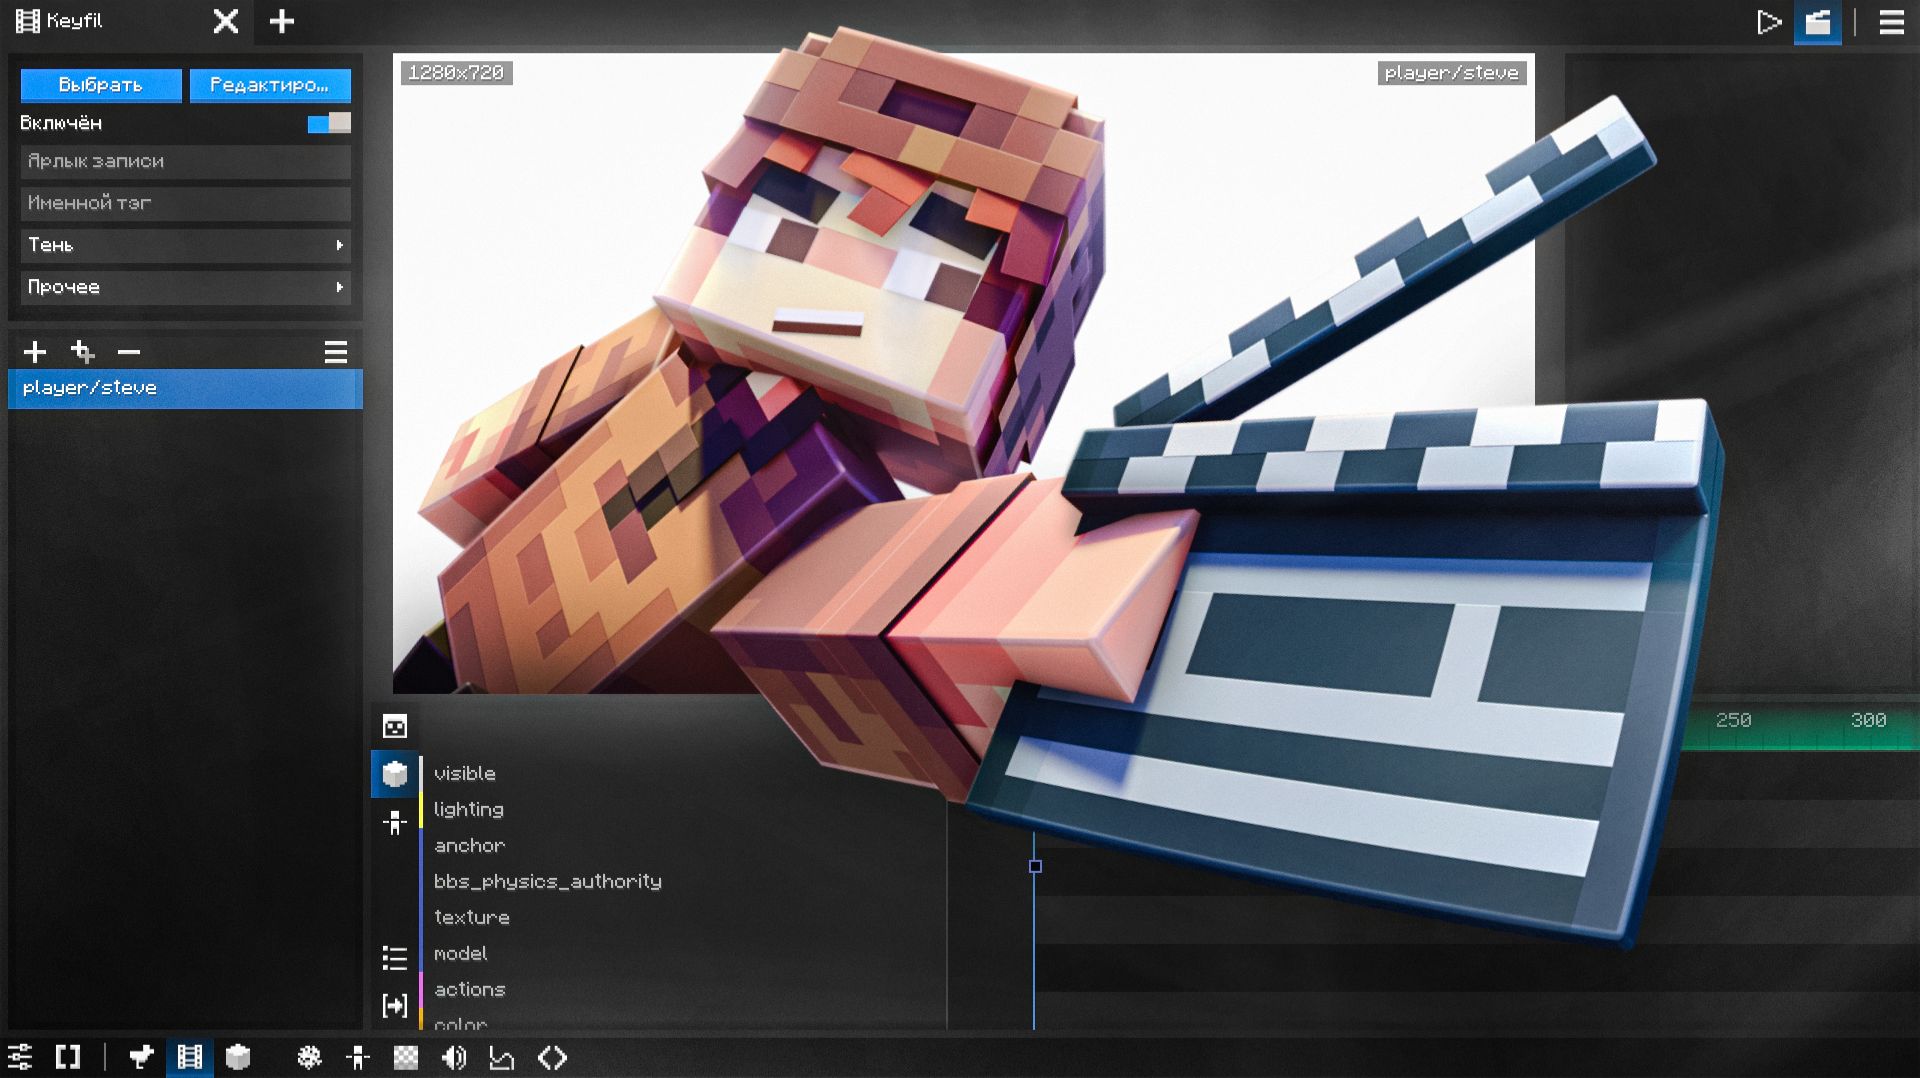Remove the replay with the minus icon
Screen dimensions: 1920x1078
point(129,352)
